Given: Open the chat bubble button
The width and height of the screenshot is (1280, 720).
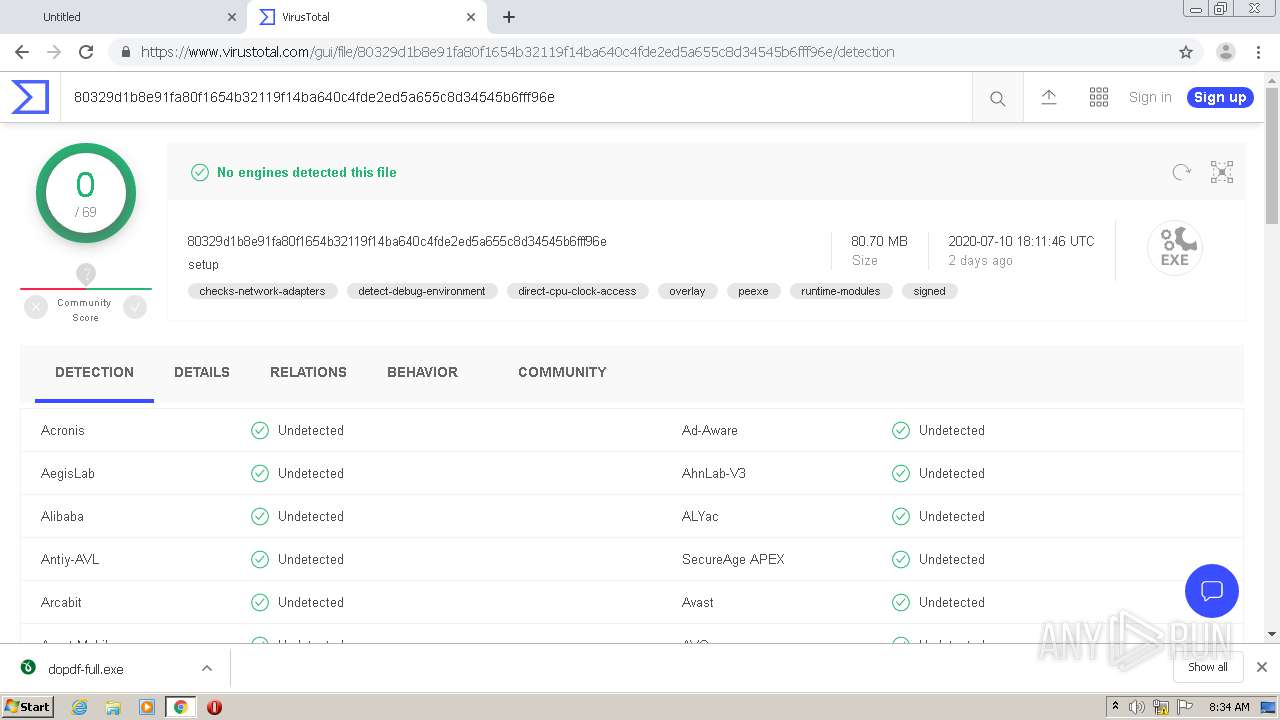Looking at the screenshot, I should pos(1211,590).
